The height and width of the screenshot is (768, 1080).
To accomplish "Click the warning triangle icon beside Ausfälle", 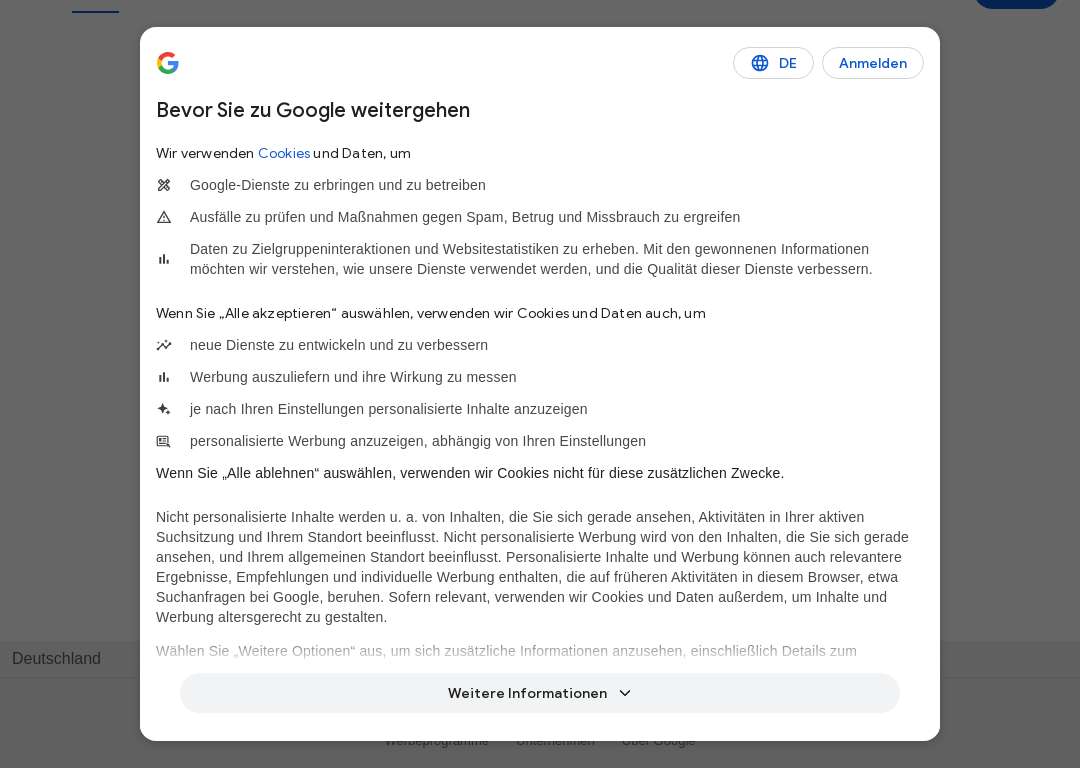I will (x=164, y=217).
